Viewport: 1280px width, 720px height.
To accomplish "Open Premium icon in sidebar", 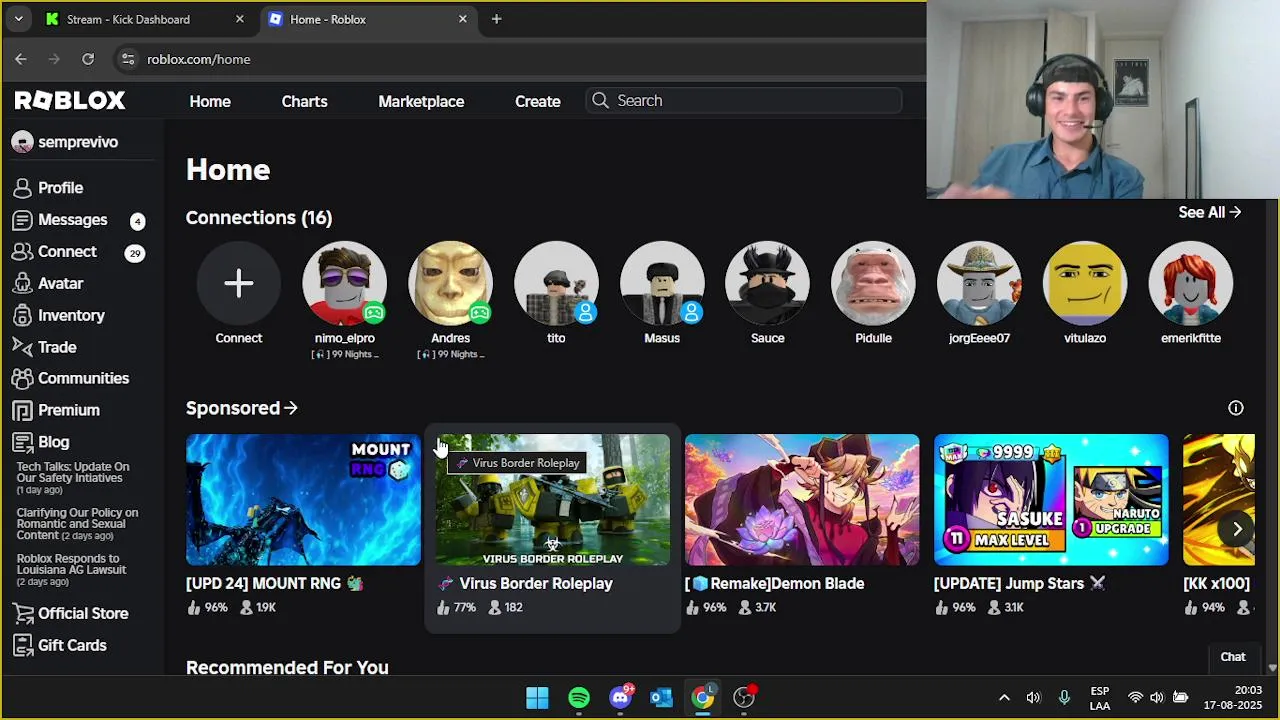I will pyautogui.click(x=22, y=410).
